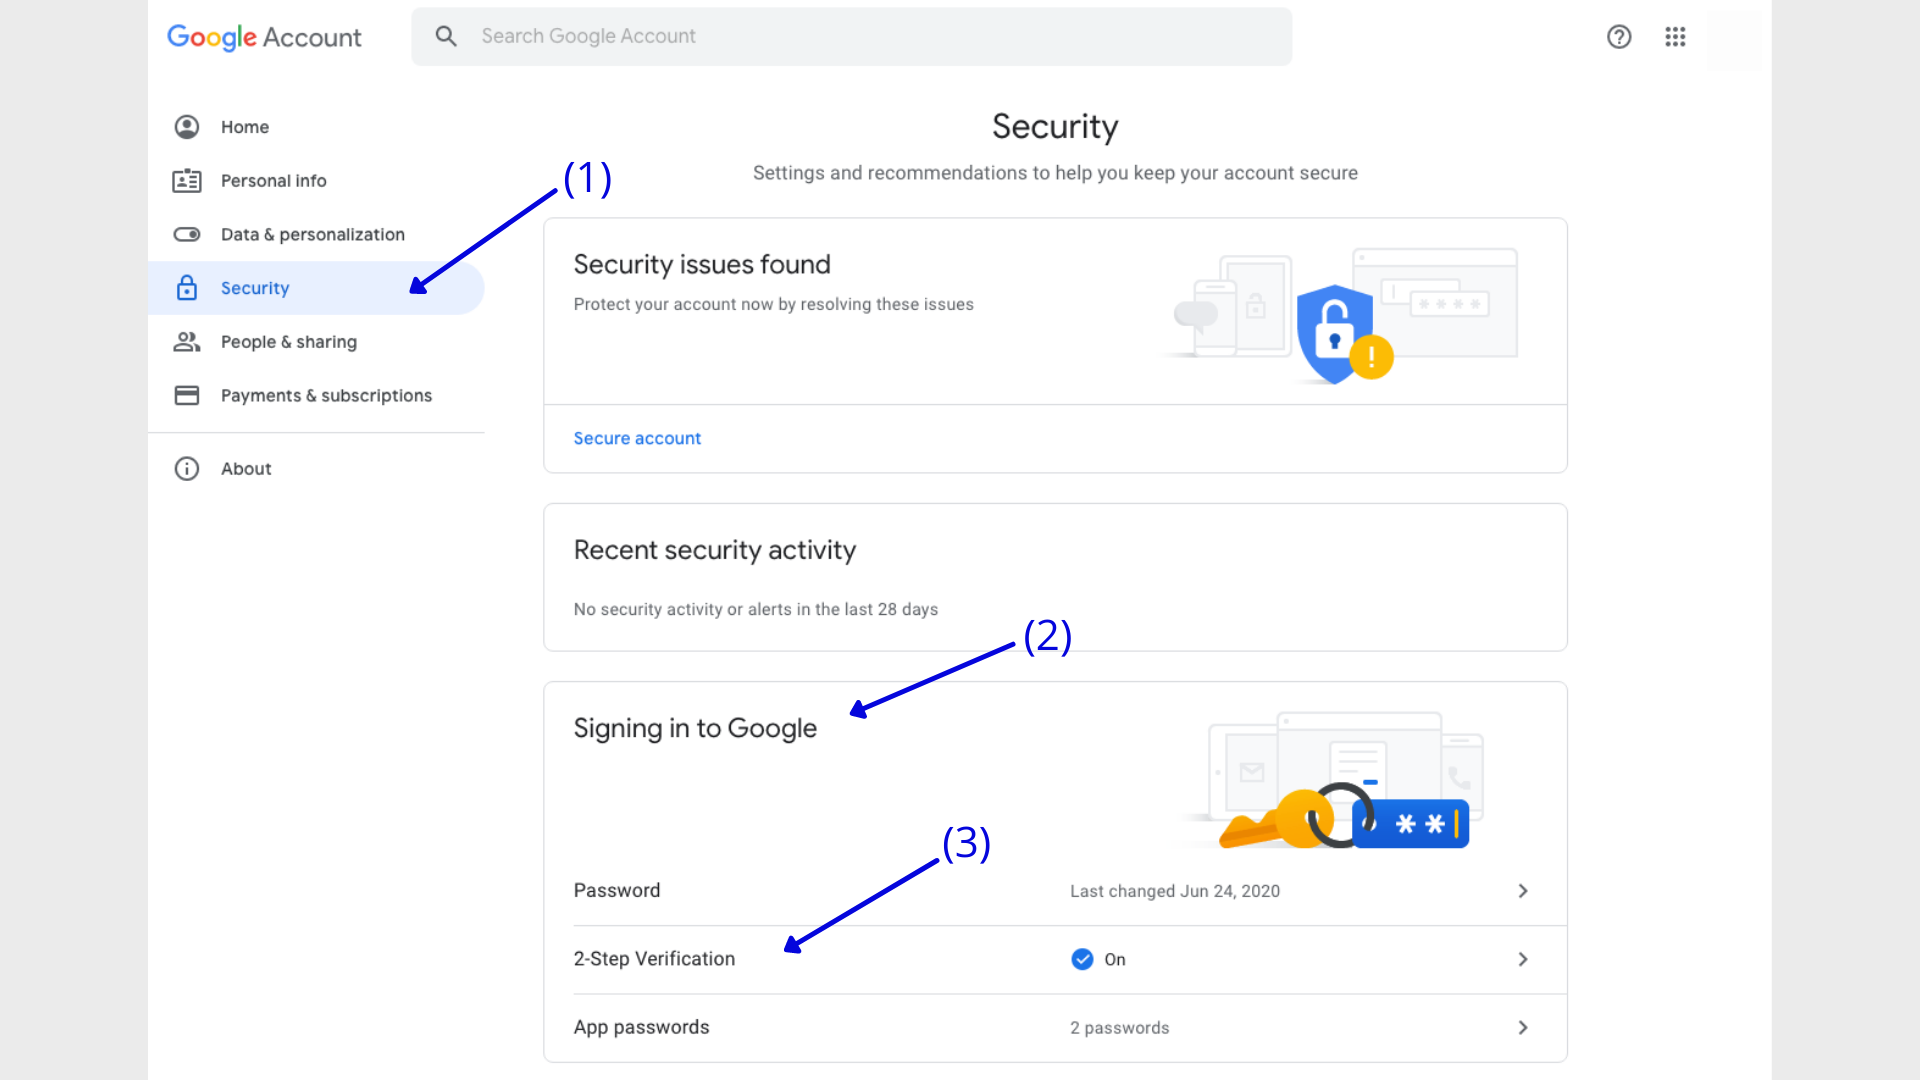The height and width of the screenshot is (1080, 1920).
Task: Expand the Password row chevron
Action: click(1523, 891)
